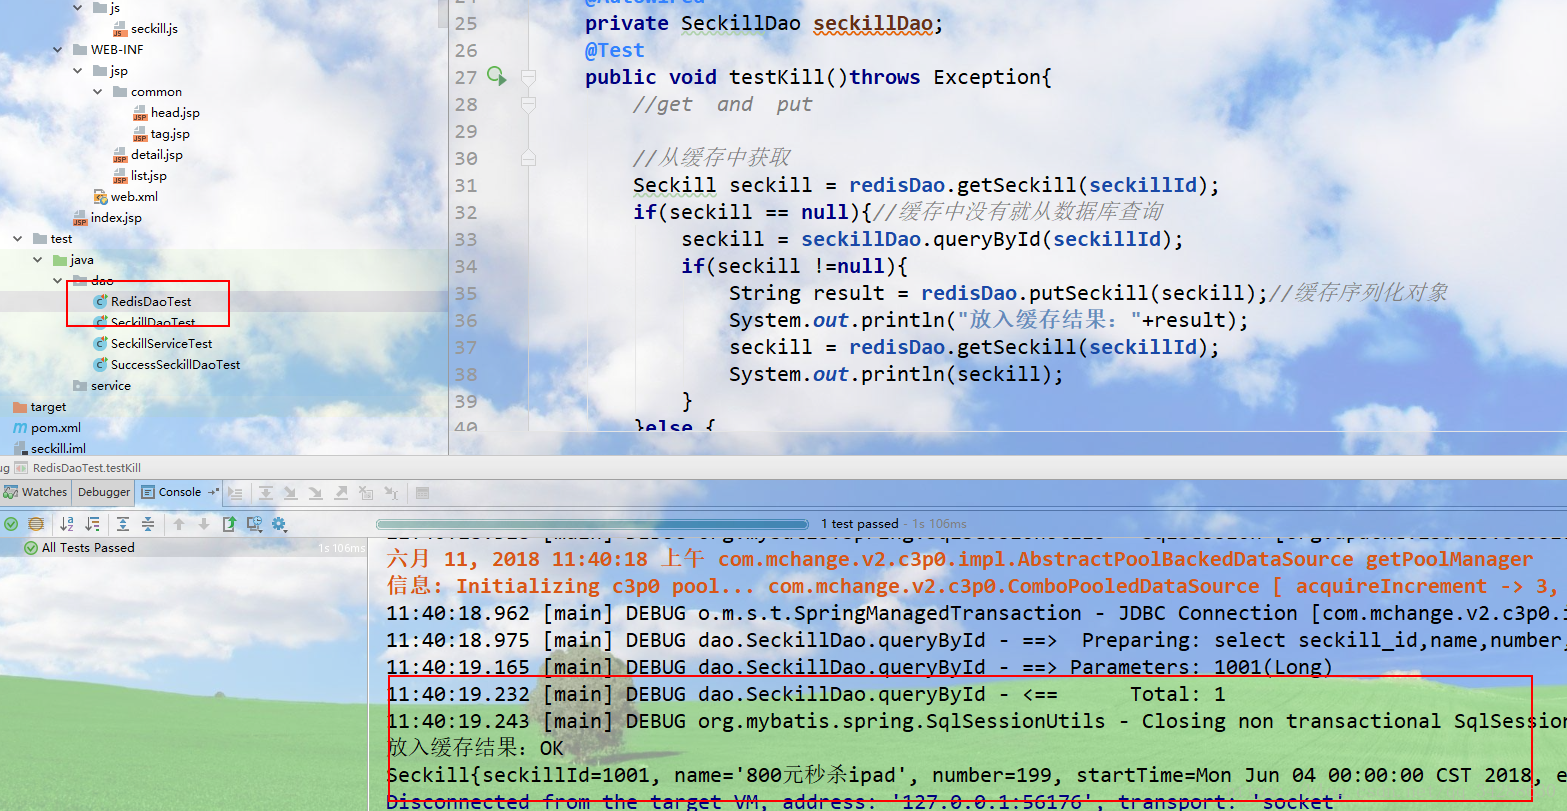The width and height of the screenshot is (1567, 811).
Task: Select SeckillServiceTest class in tree
Action: click(153, 344)
